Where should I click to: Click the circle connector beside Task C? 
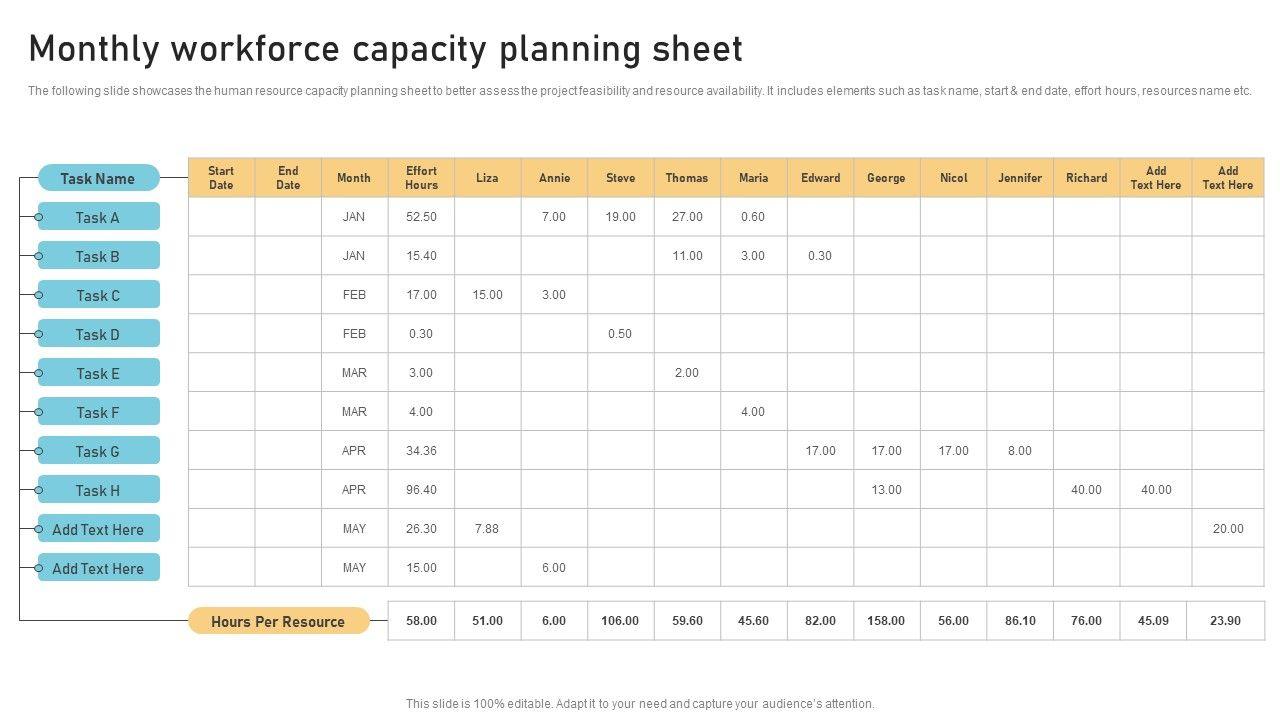[x=39, y=296]
